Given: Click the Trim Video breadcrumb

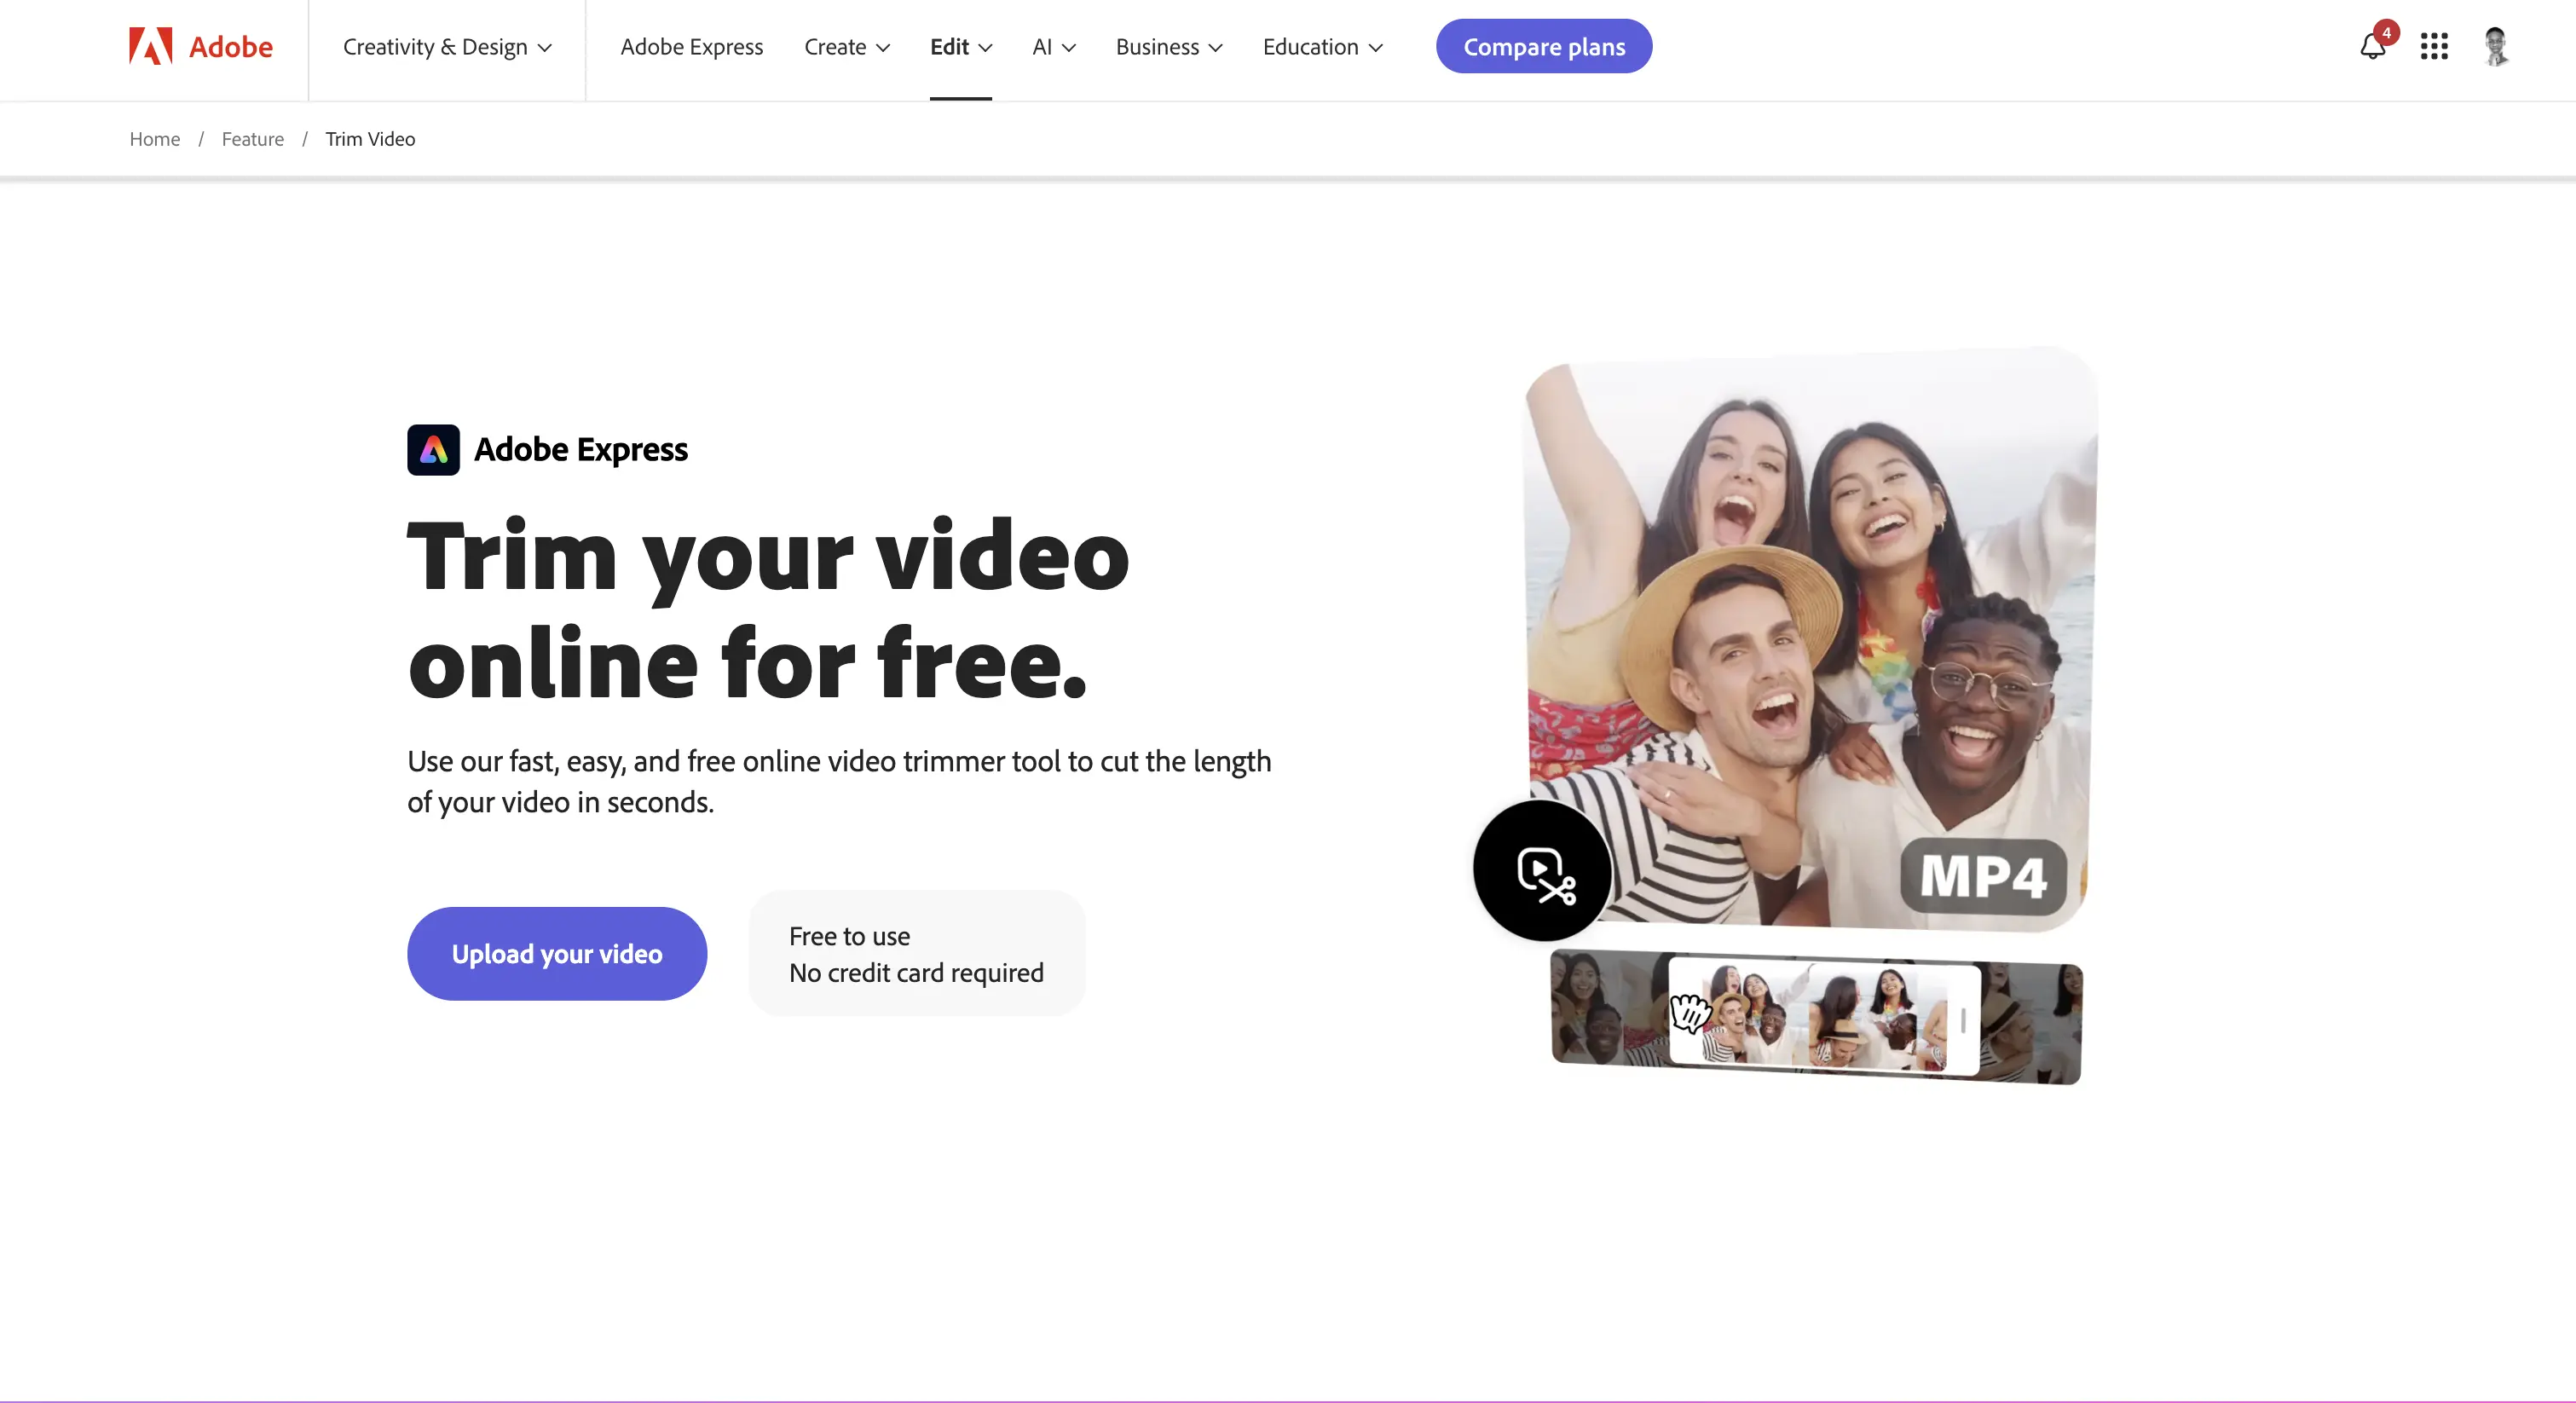Looking at the screenshot, I should pos(370,139).
